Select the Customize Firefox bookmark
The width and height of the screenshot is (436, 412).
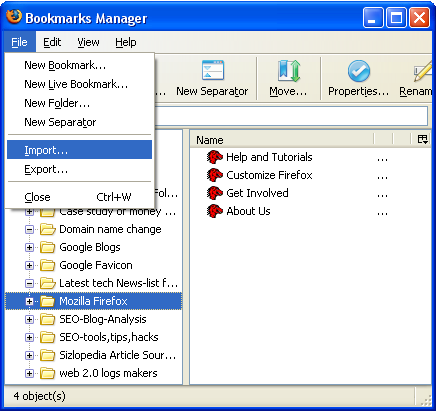tap(269, 175)
